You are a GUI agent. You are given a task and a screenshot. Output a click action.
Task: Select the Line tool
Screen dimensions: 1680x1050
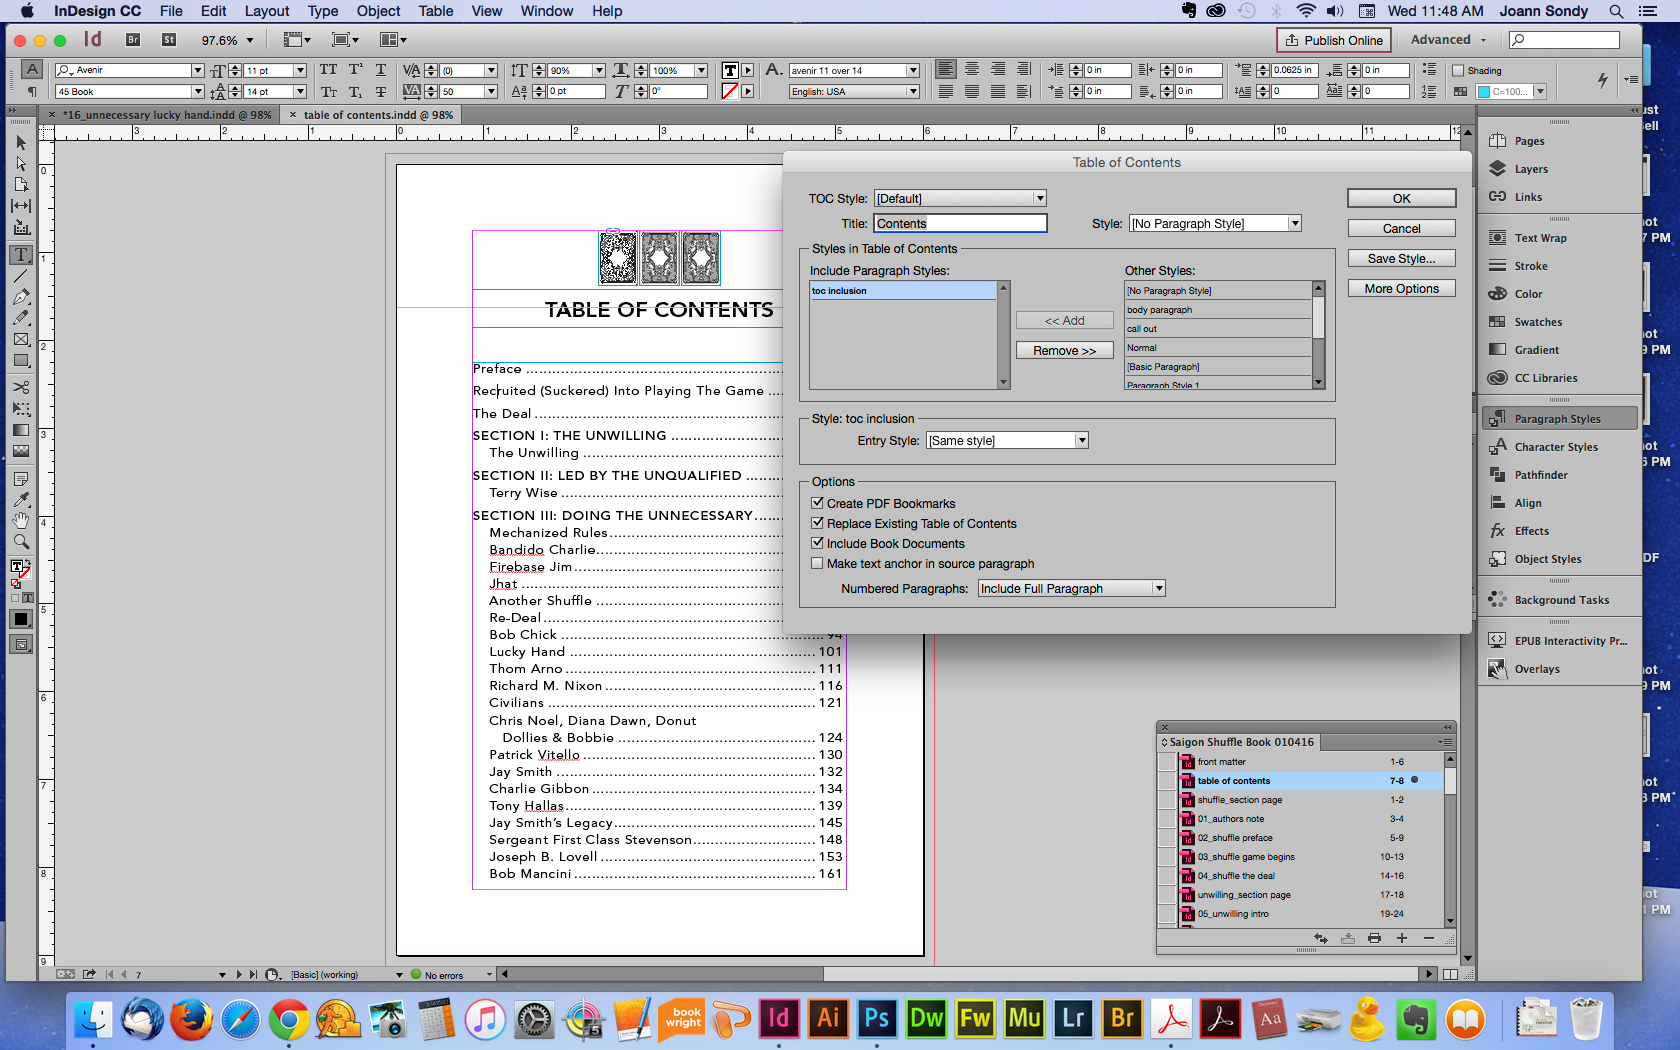(21, 276)
